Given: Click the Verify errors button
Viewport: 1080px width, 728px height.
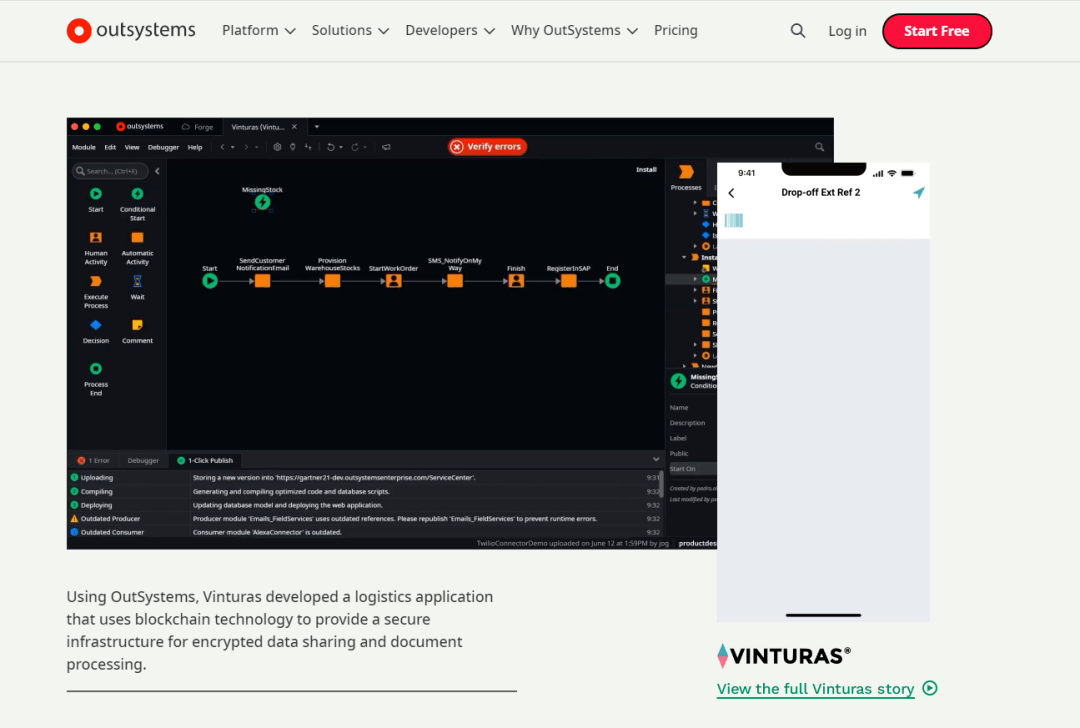Looking at the screenshot, I should pos(487,147).
